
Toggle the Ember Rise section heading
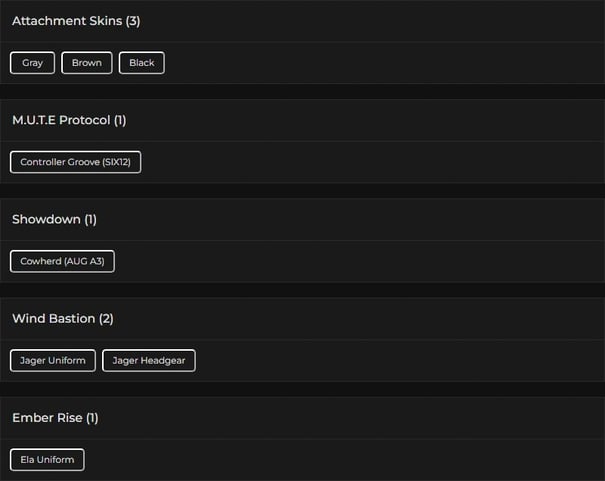[47, 417]
